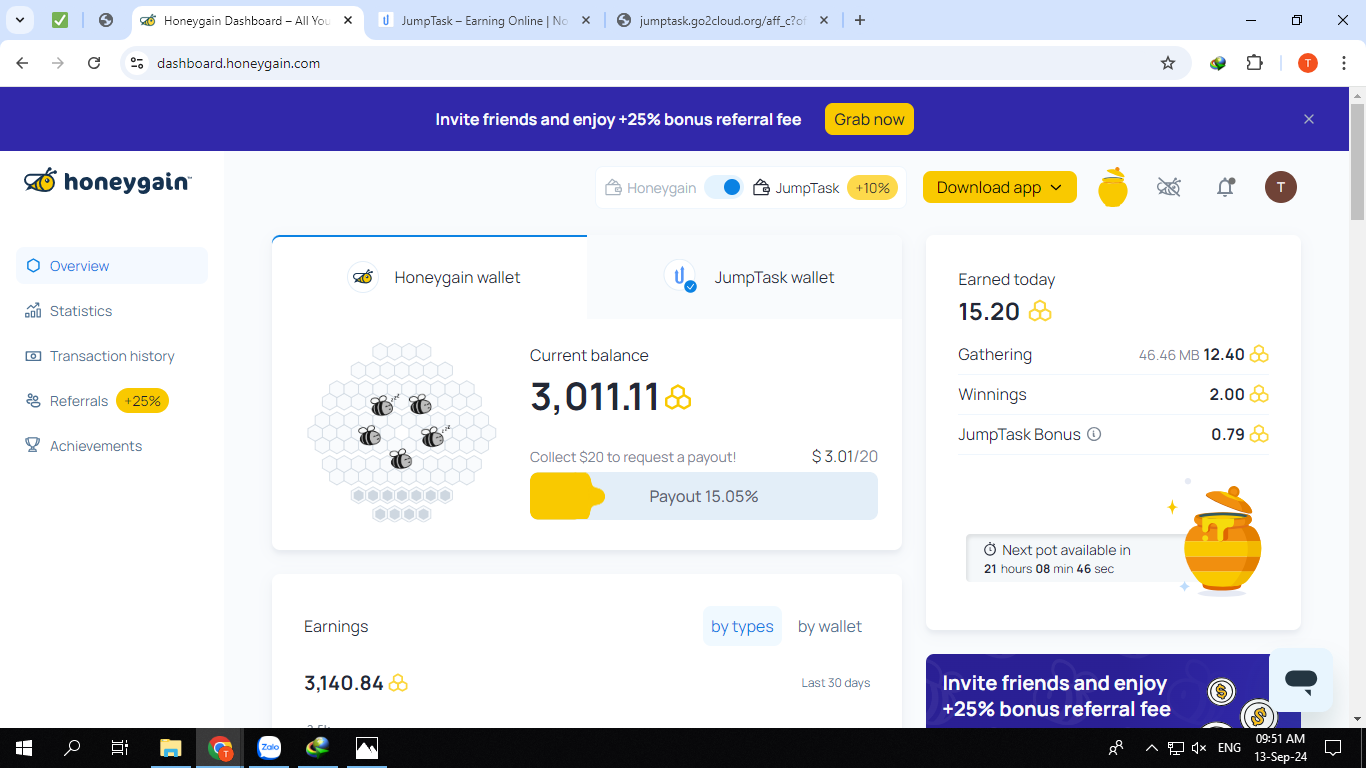This screenshot has height=768, width=1366.
Task: Open a new browser tab
Action: click(860, 20)
